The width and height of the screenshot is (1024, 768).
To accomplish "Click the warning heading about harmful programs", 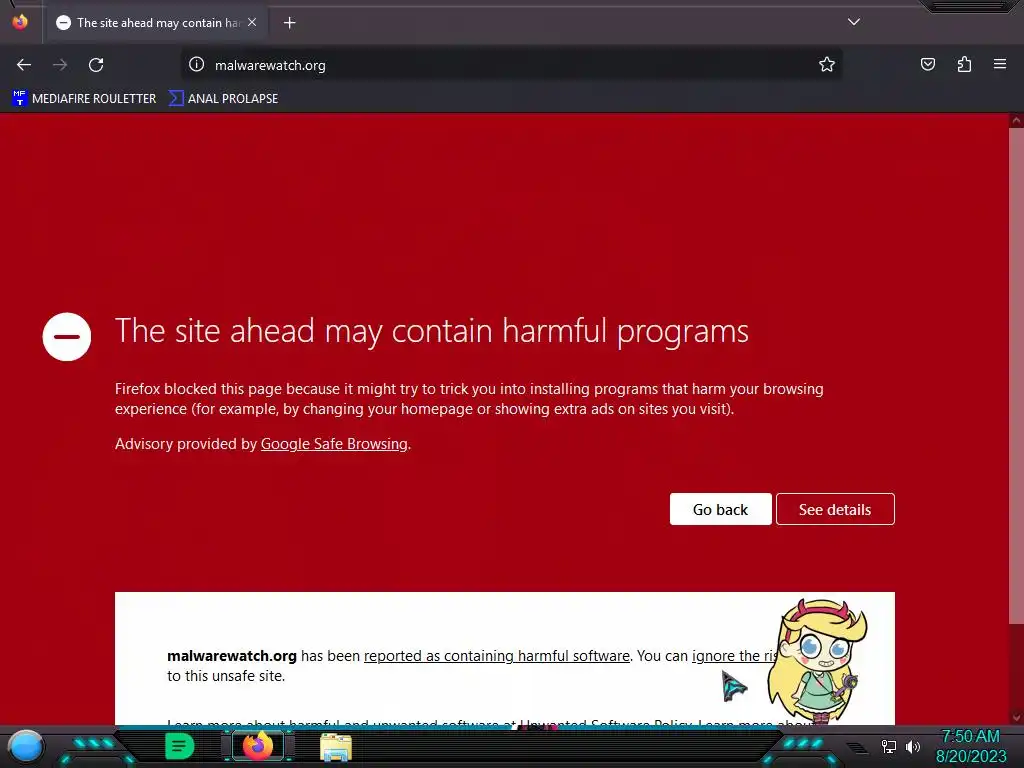I will pyautogui.click(x=432, y=331).
